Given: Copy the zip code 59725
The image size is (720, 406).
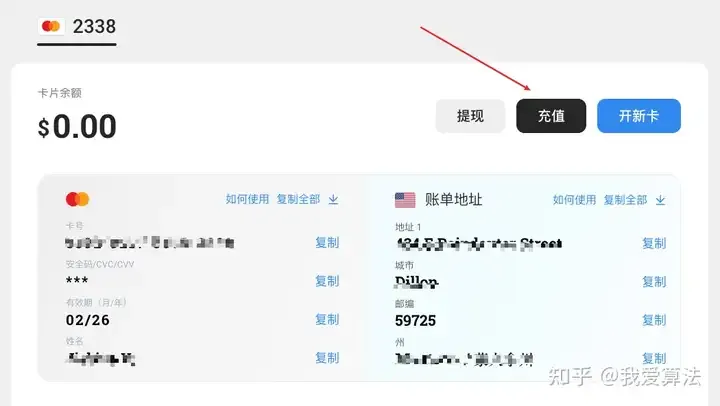Looking at the screenshot, I should 654,319.
